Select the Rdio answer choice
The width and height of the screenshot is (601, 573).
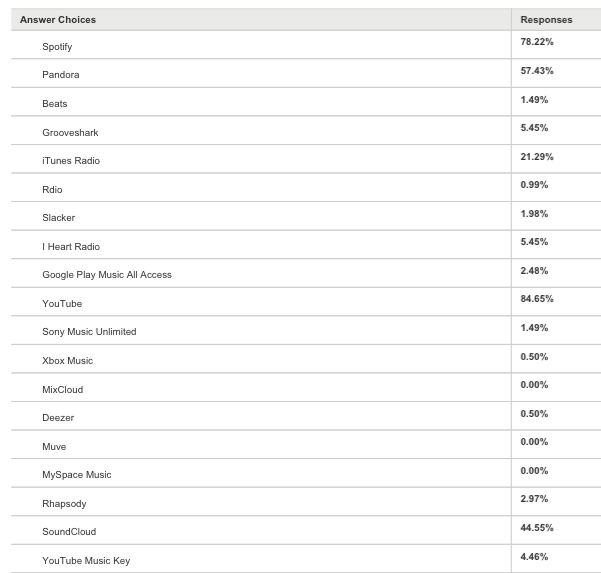coord(53,189)
